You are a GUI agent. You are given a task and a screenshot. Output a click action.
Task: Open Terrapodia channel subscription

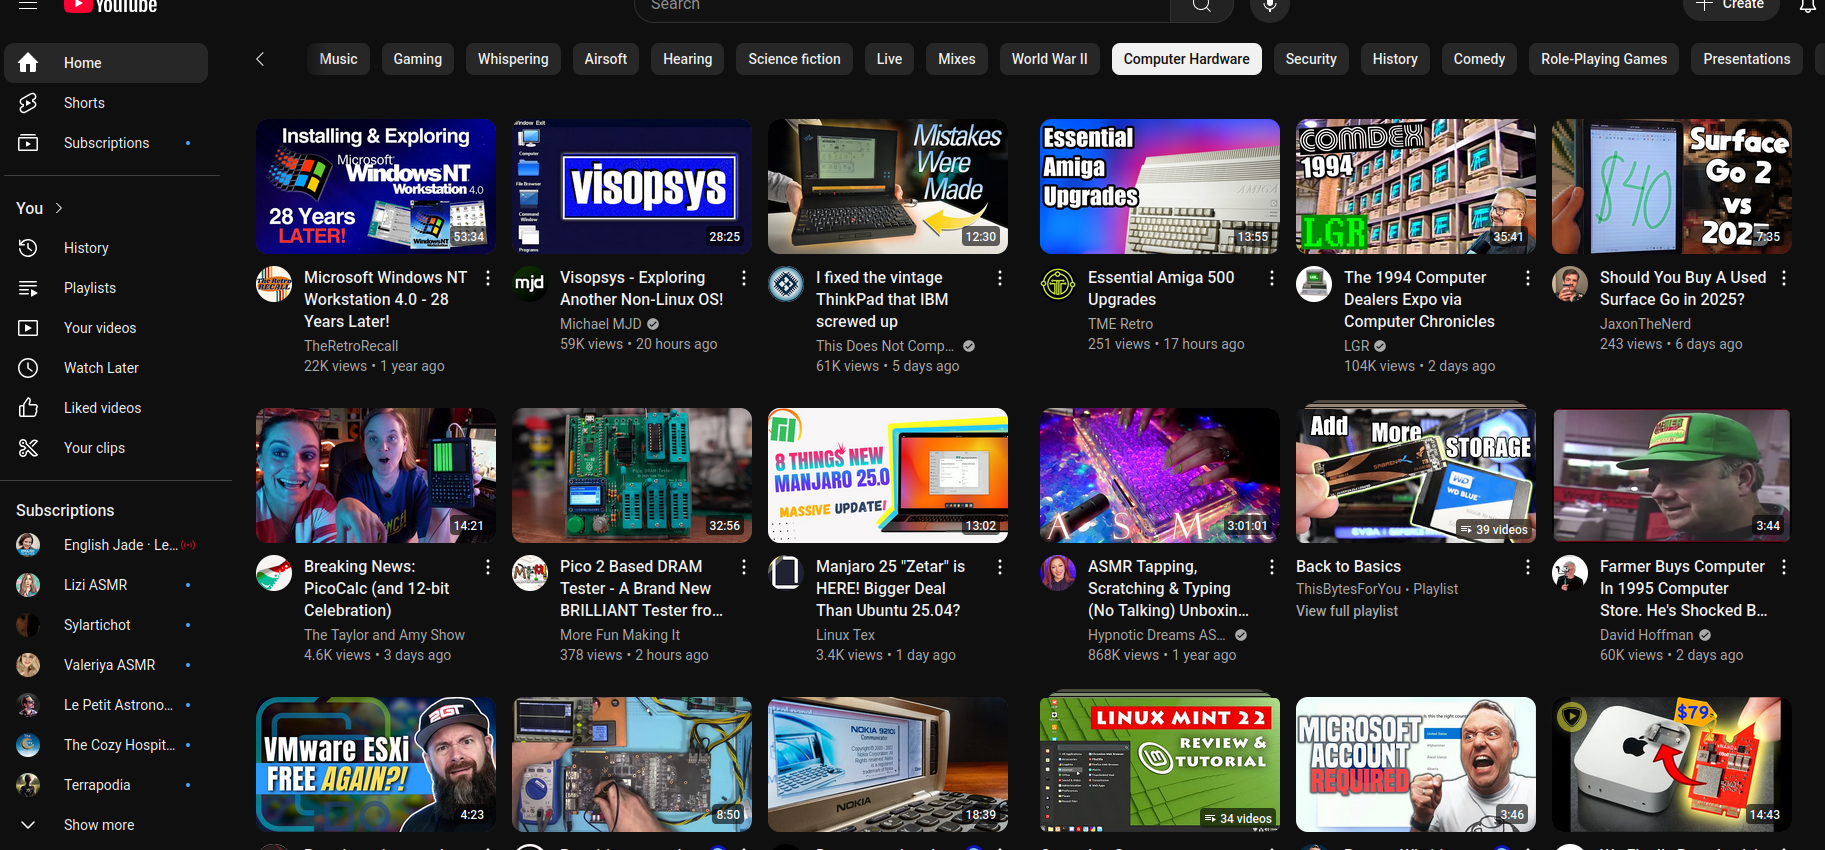106,785
